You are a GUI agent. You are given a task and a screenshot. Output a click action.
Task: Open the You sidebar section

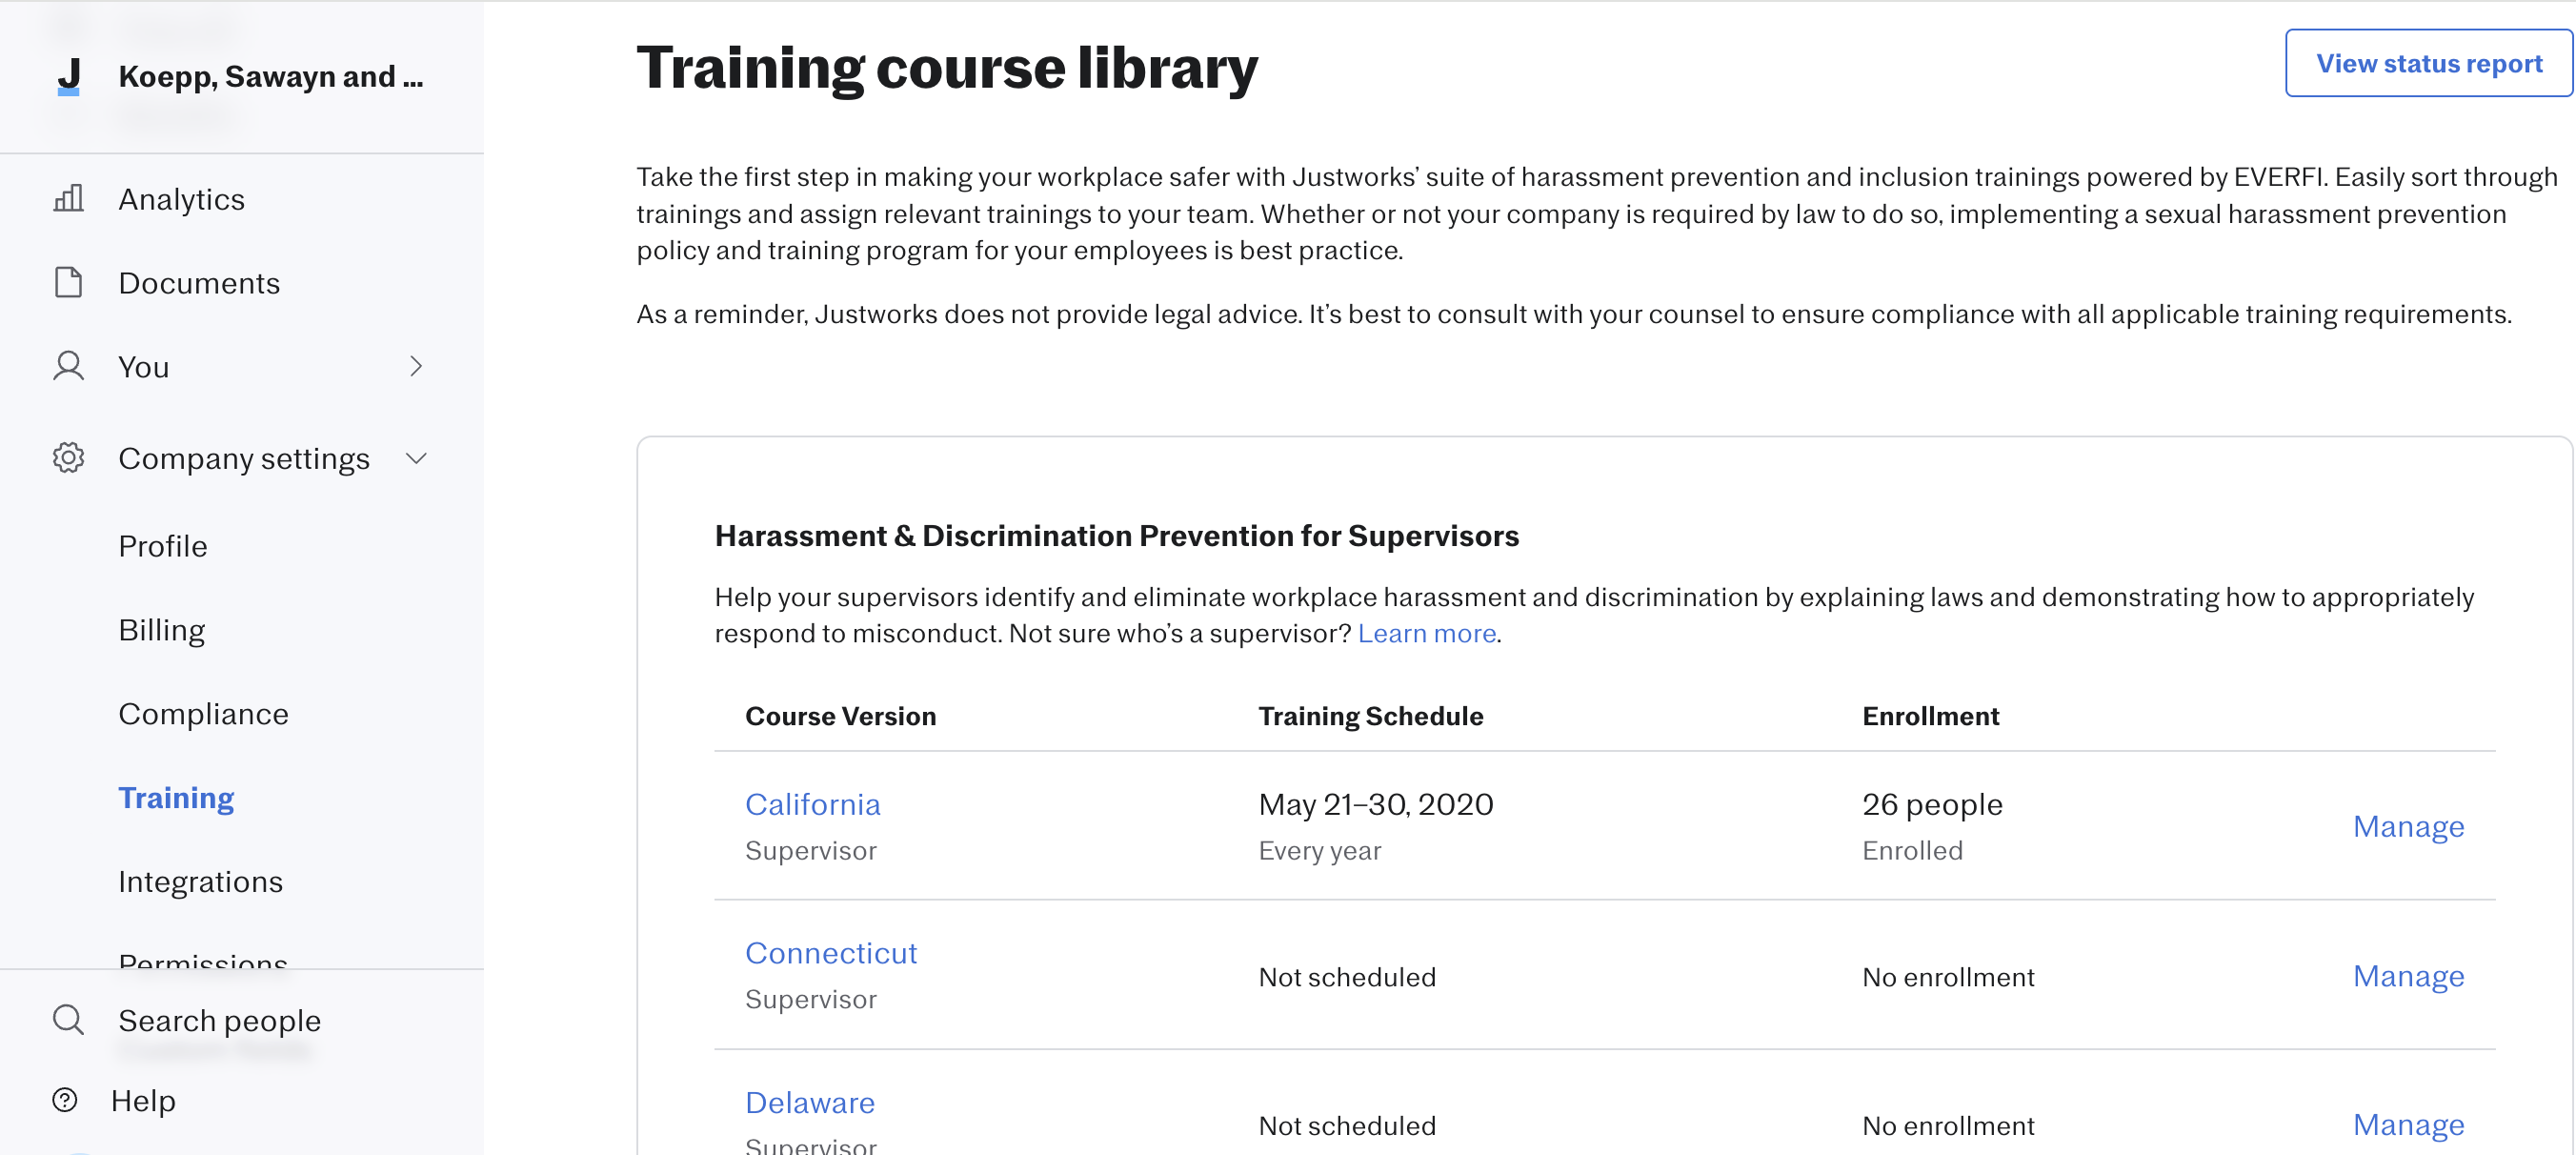tap(143, 367)
